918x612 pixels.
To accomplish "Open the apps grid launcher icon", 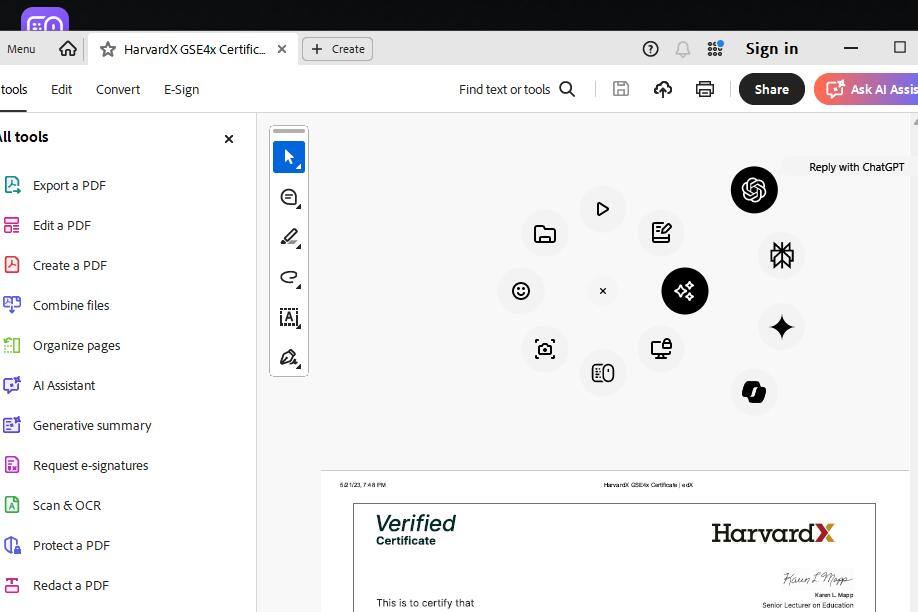I will 715,49.
